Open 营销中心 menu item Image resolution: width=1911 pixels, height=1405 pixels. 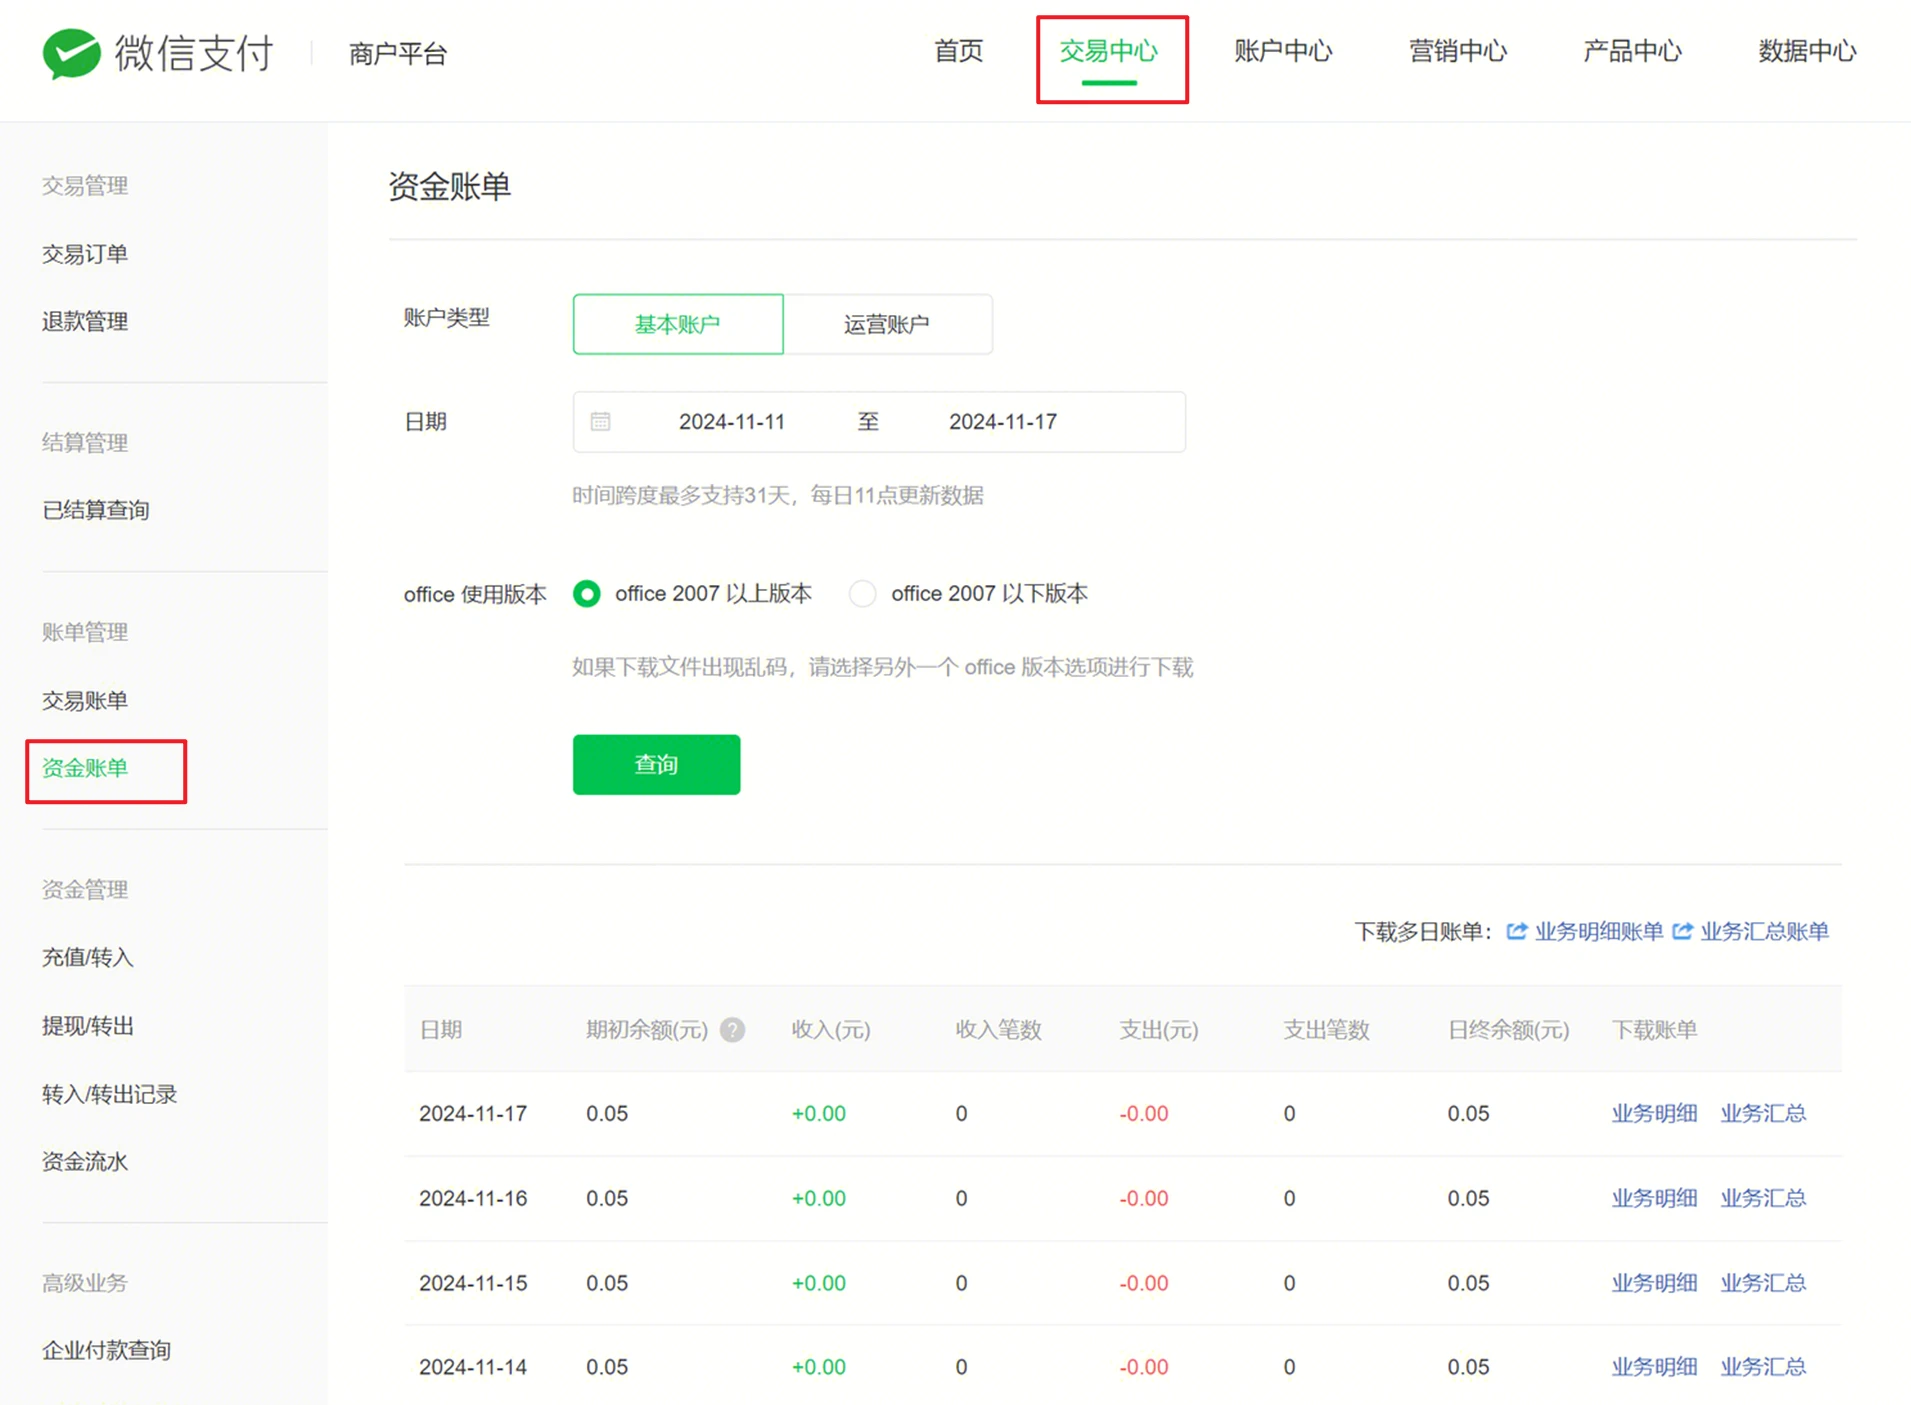coord(1458,51)
